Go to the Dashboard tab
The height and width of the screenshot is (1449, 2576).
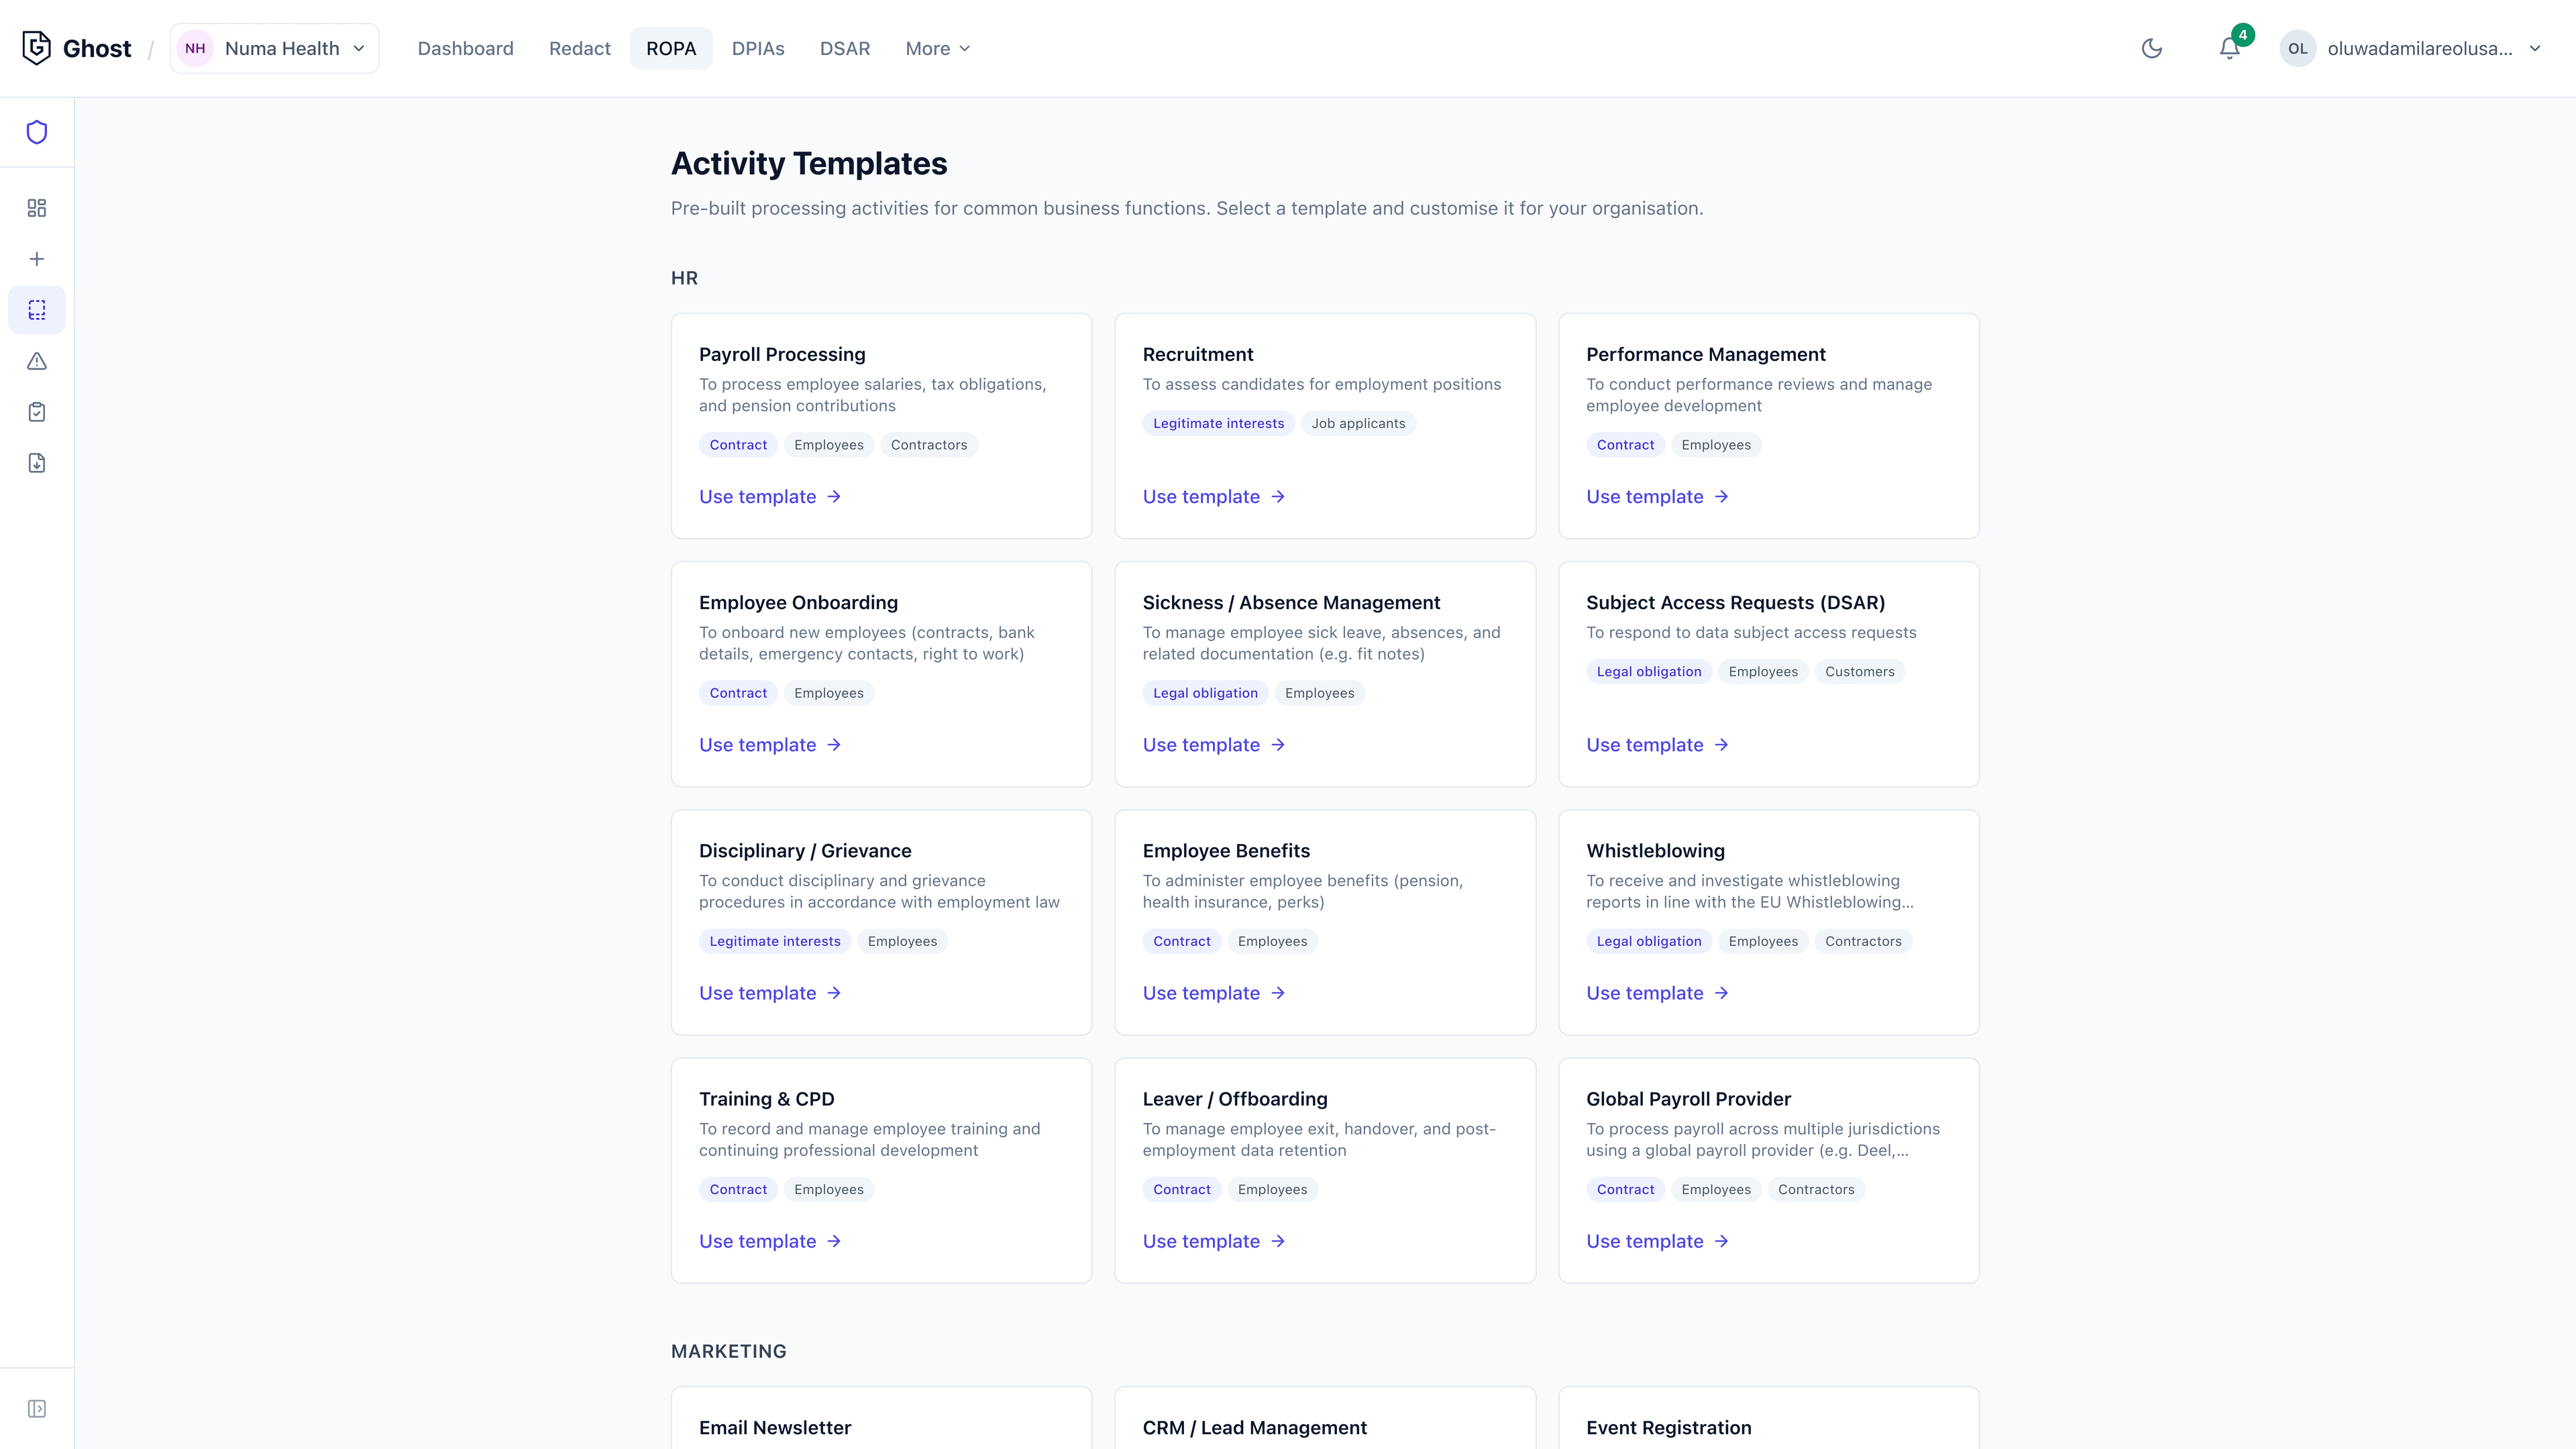coord(465,48)
